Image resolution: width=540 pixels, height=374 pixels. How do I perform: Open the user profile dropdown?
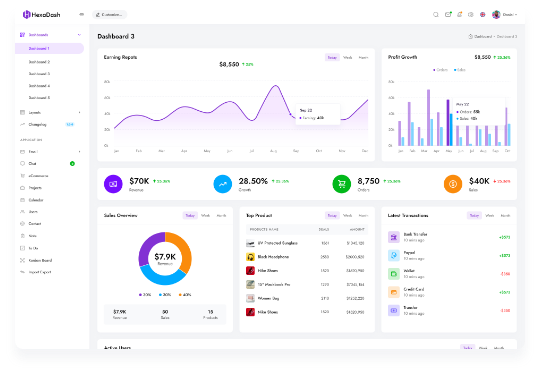click(x=505, y=14)
